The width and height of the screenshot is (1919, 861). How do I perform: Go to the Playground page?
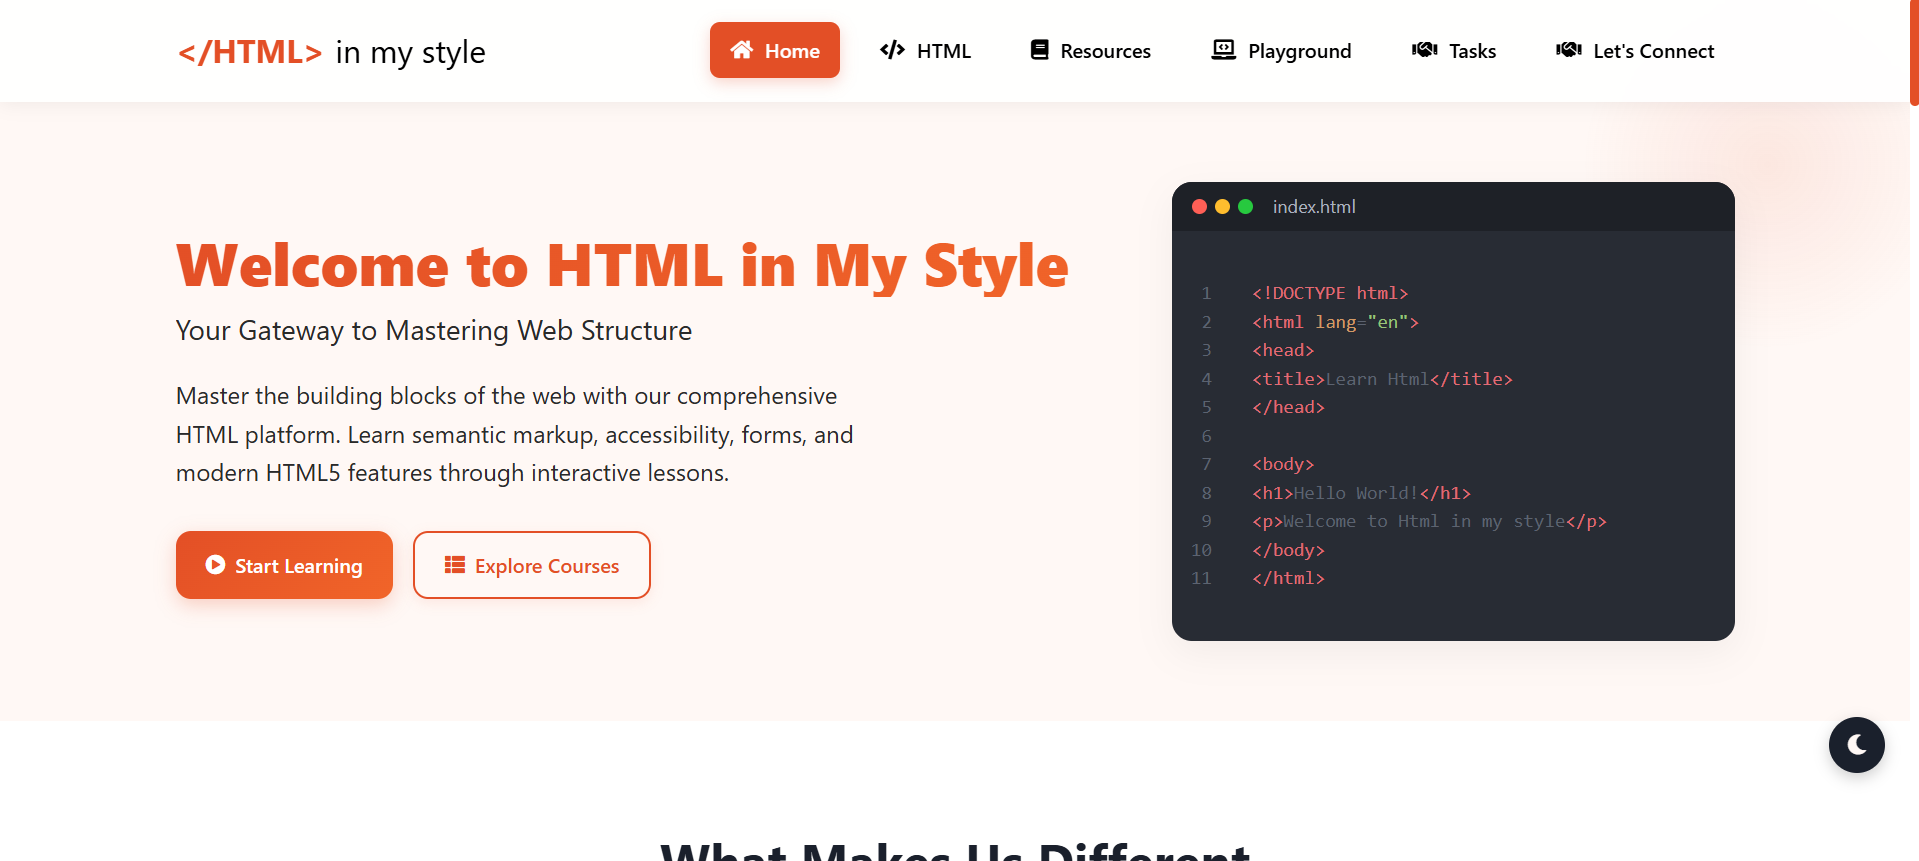pyautogui.click(x=1298, y=51)
